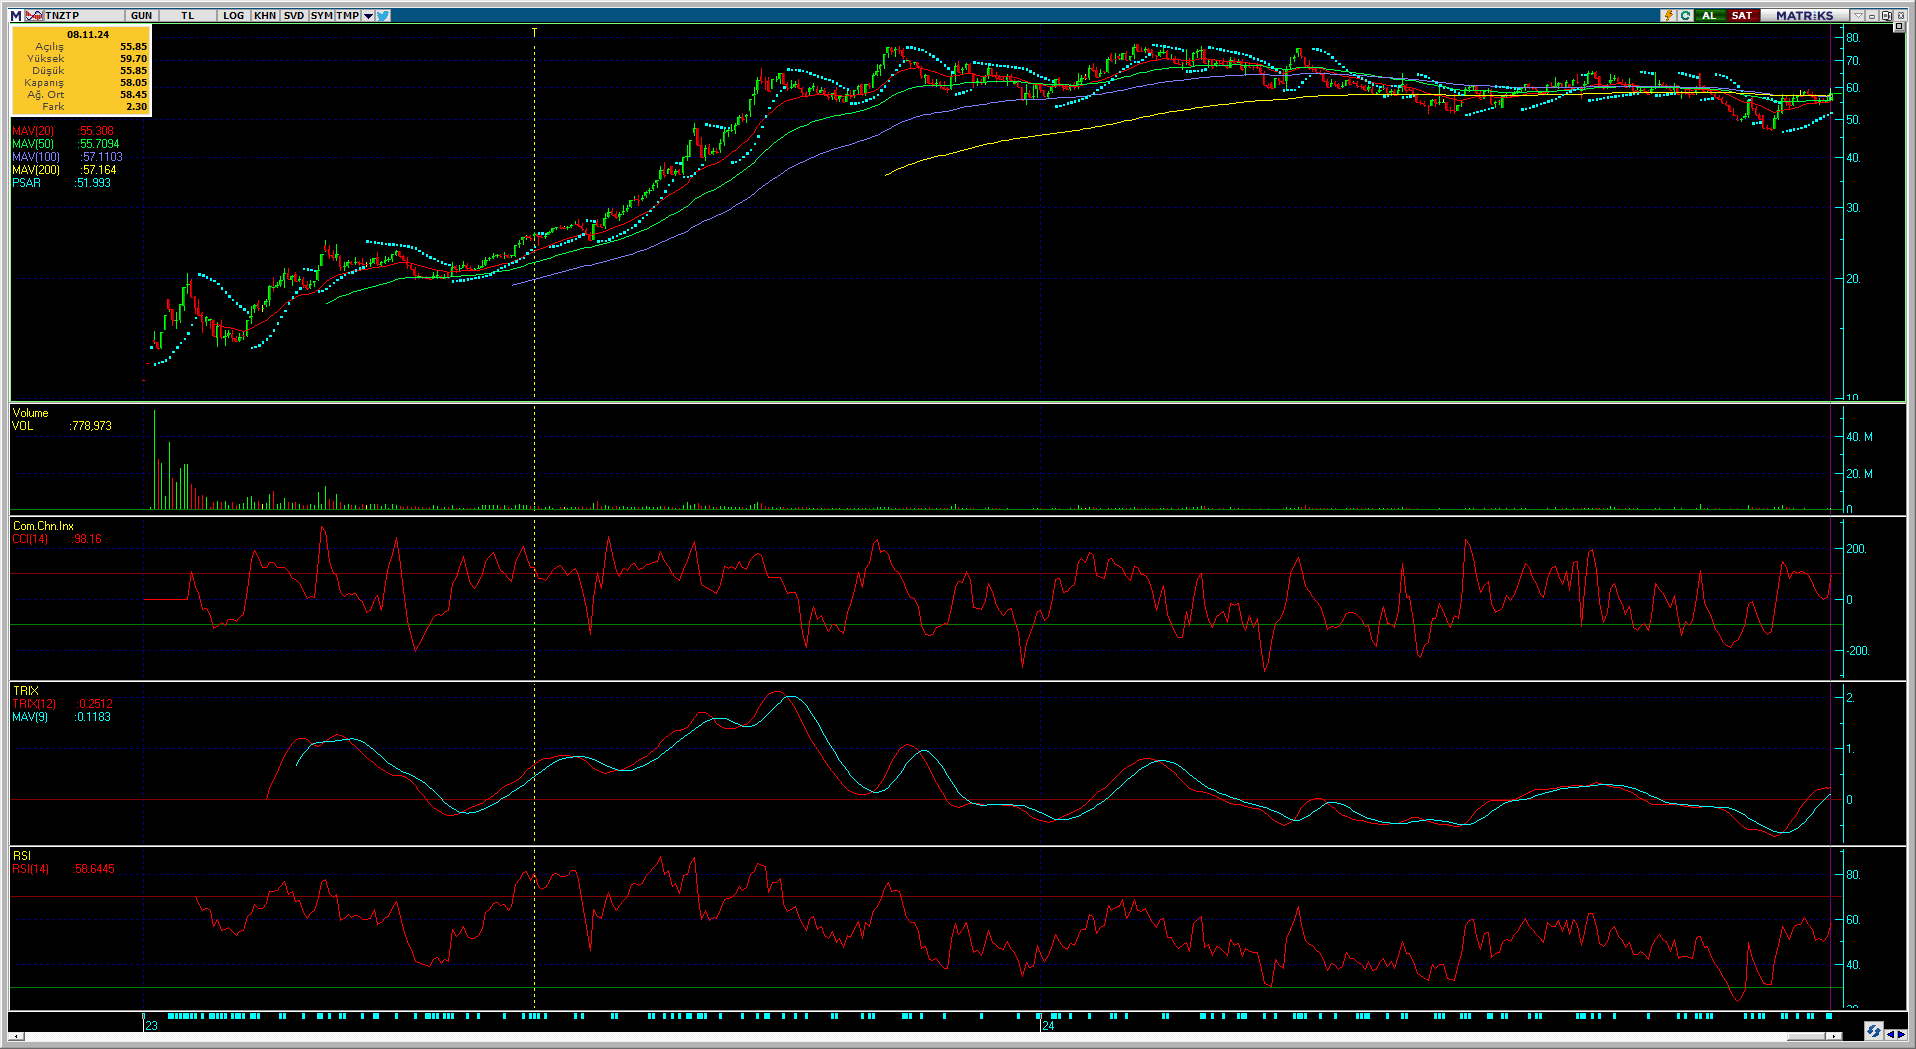Screen dimensions: 1916x1049
Task: Click the horizontal scrollbar right arrow
Action: coord(1834,1036)
